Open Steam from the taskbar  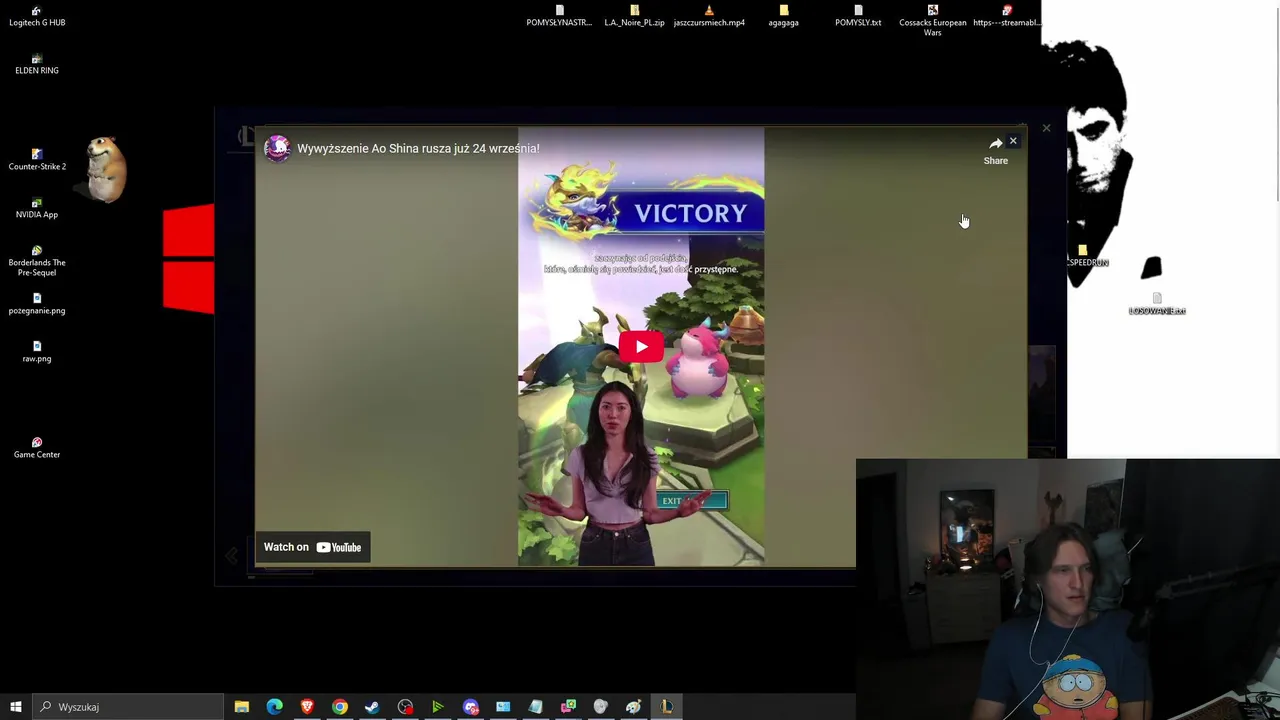(x=372, y=707)
